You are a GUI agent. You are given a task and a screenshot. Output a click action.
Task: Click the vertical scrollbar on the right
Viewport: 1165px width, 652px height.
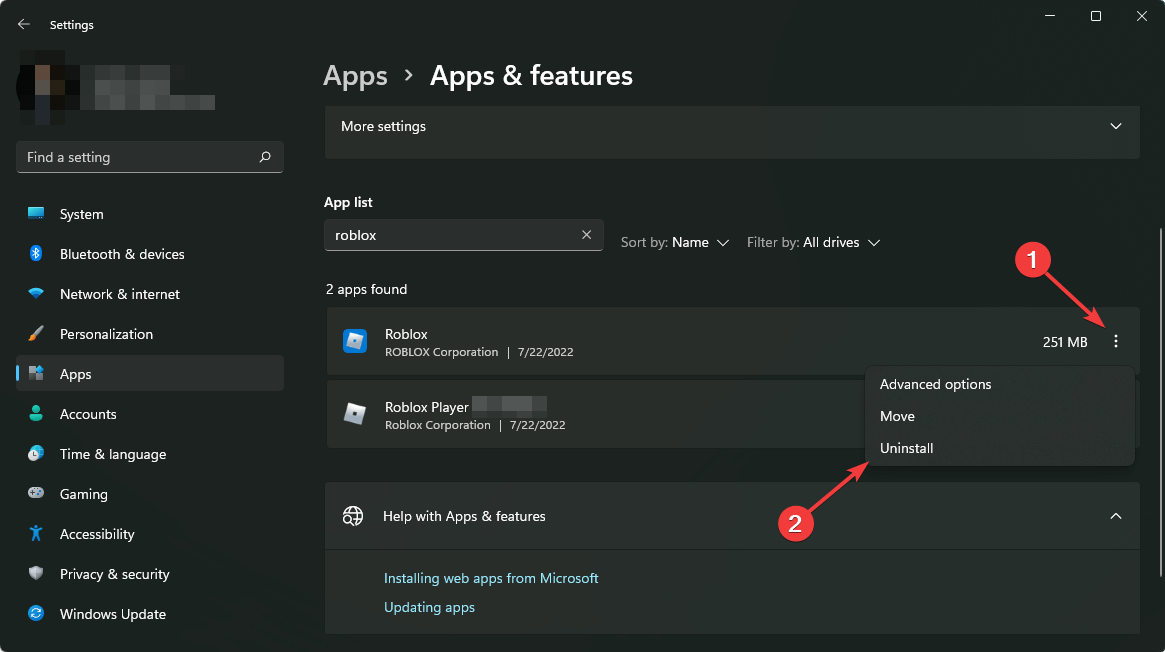tap(1160, 401)
